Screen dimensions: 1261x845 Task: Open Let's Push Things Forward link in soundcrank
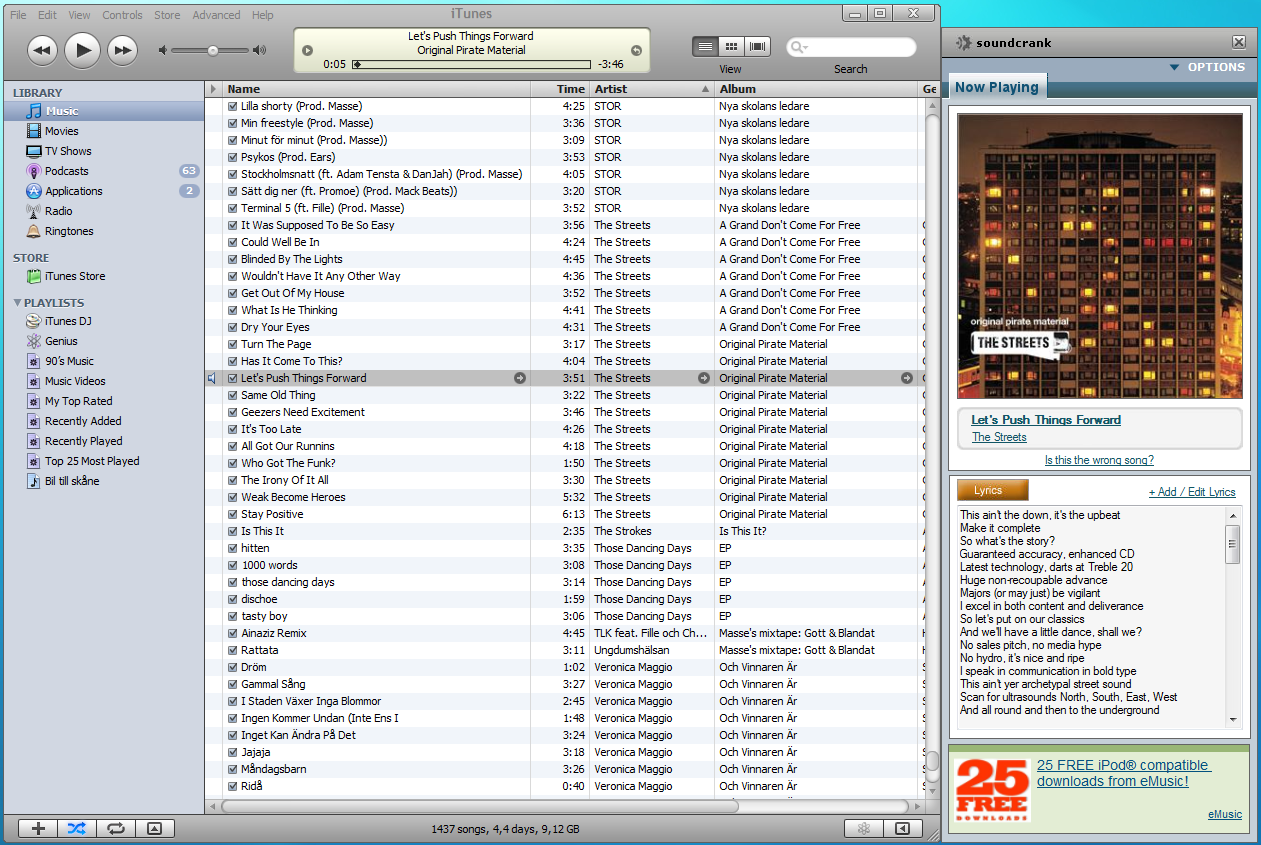click(x=1046, y=420)
